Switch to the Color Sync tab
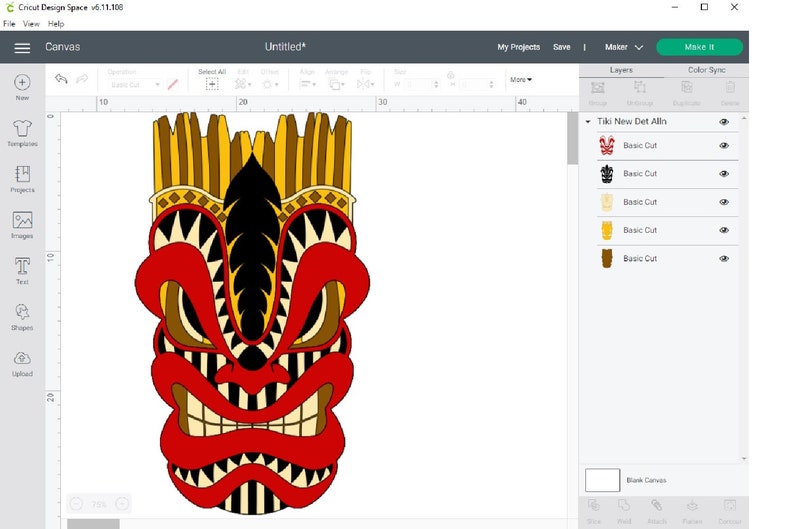The height and width of the screenshot is (529, 794). 706,70
